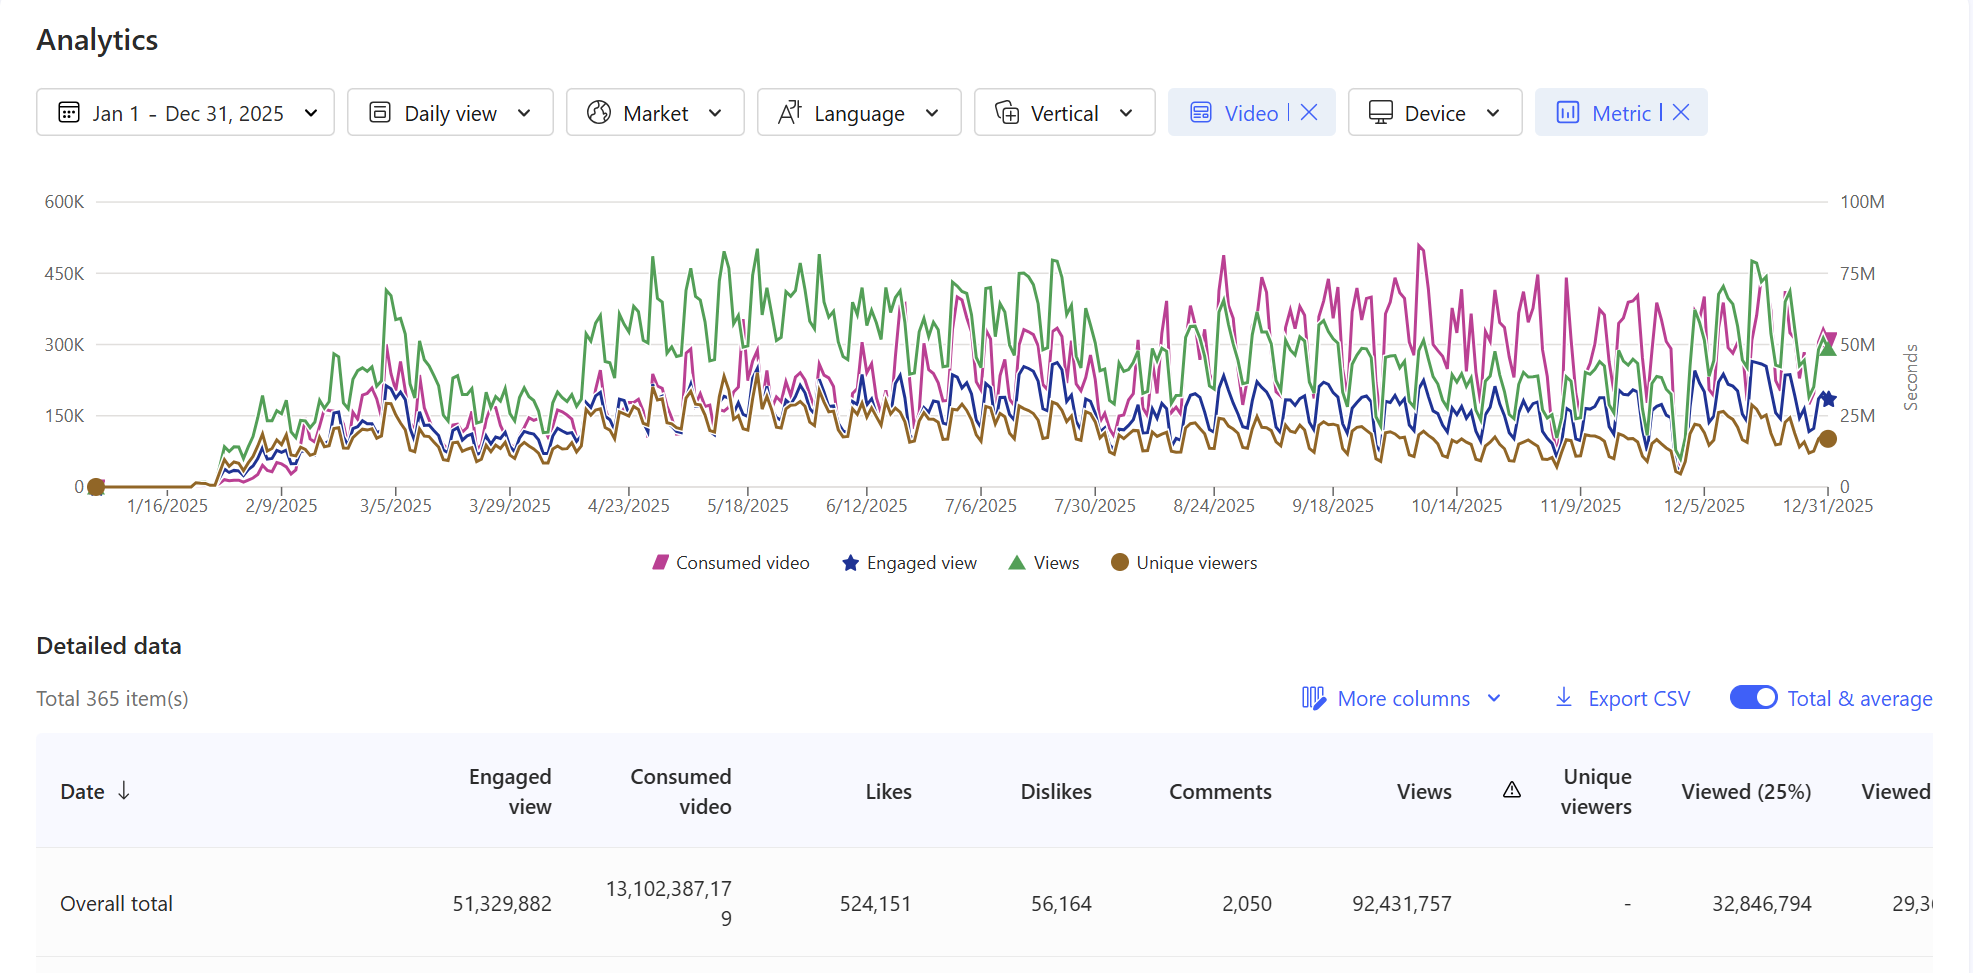Viewport: 1973px width, 973px height.
Task: Click the Viewed (25%) column header
Action: point(1746,791)
